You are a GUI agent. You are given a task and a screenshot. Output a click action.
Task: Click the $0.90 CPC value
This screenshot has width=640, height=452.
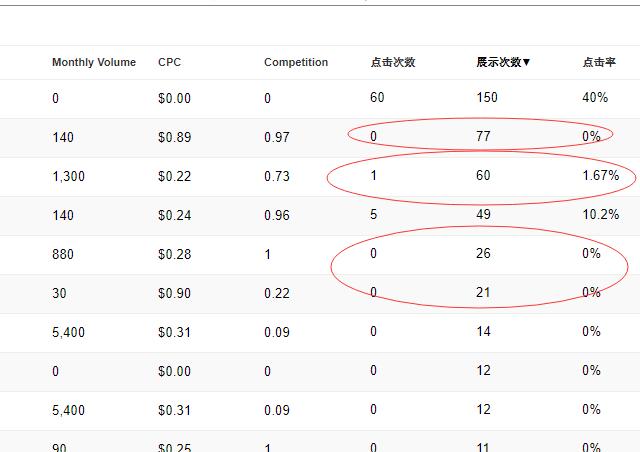(174, 293)
